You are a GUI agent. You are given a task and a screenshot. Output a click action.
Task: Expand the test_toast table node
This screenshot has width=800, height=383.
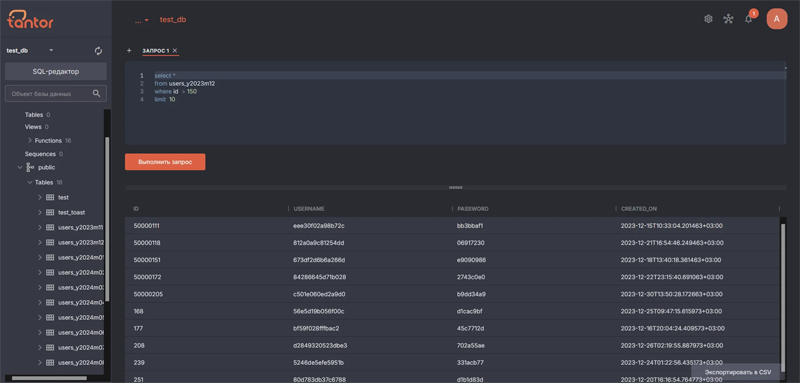[x=40, y=212]
